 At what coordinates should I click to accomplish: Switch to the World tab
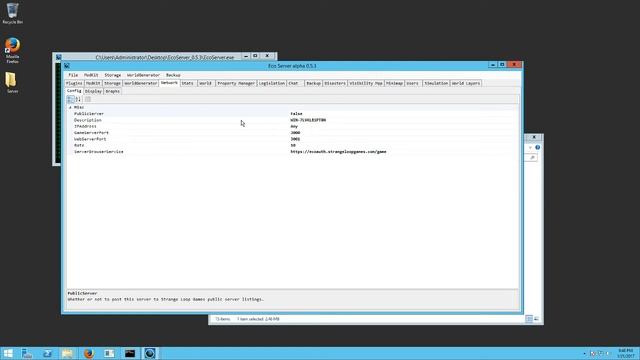click(x=205, y=83)
